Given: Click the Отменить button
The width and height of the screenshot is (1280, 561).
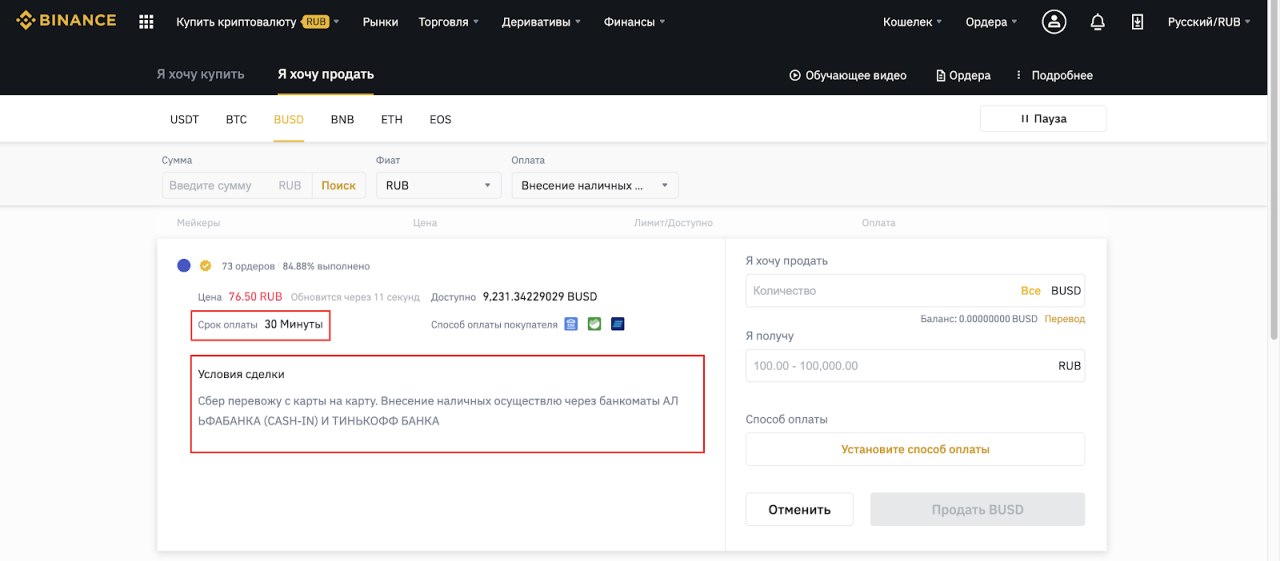Looking at the screenshot, I should tap(799, 509).
